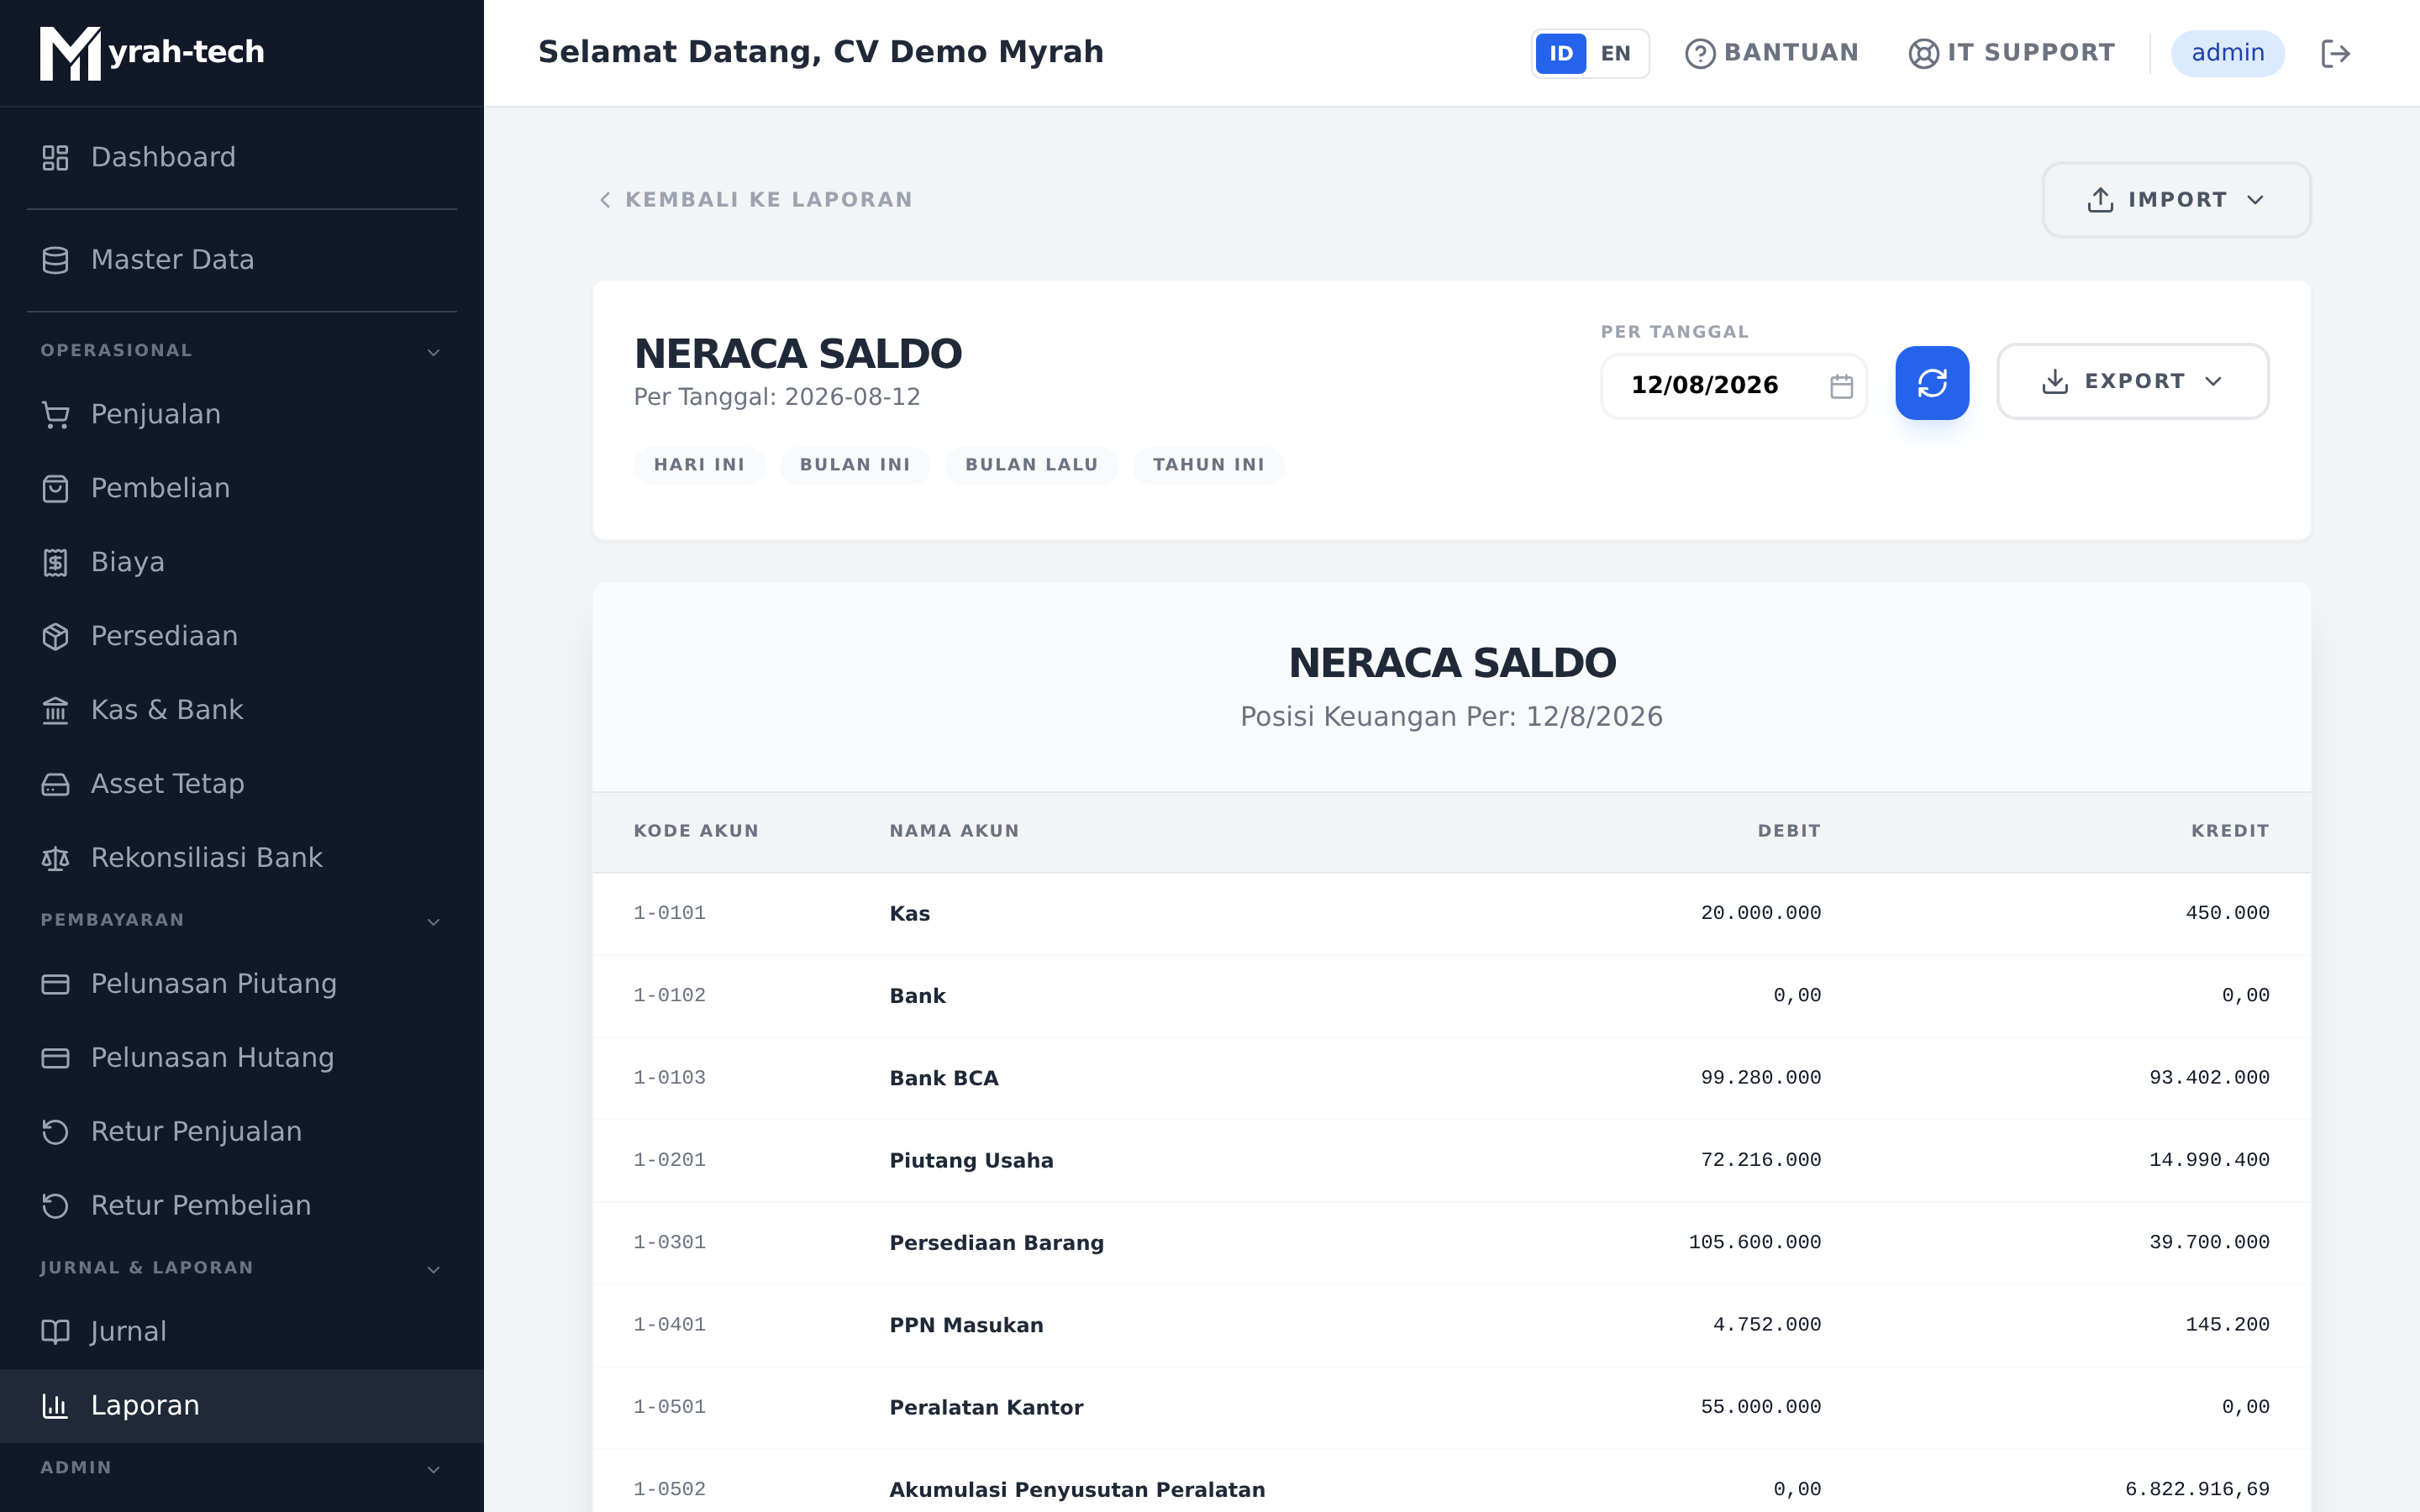Collapse the Pembayaran section

pyautogui.click(x=434, y=922)
